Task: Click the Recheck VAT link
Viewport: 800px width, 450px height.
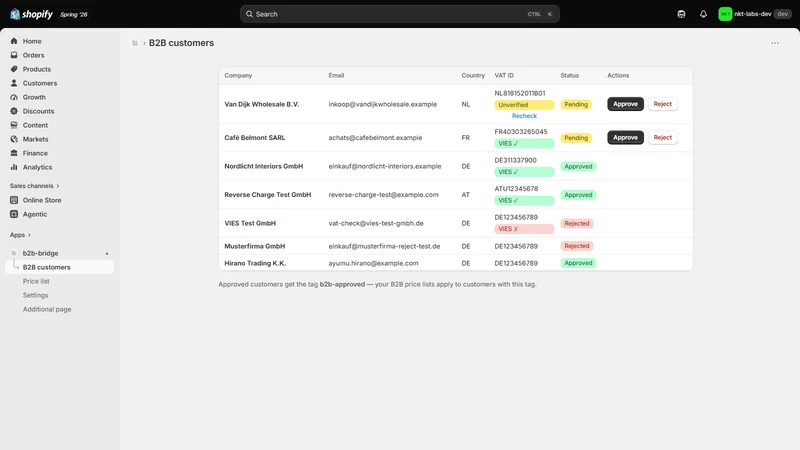Action: tap(524, 116)
